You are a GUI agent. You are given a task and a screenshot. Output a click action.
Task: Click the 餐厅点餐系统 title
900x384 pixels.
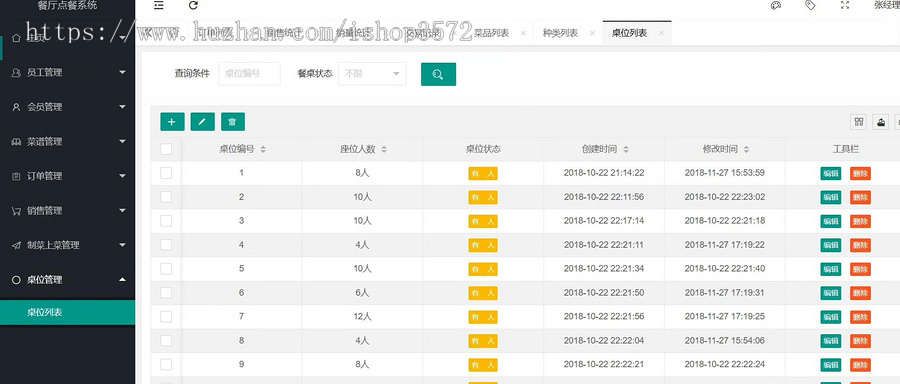(67, 6)
